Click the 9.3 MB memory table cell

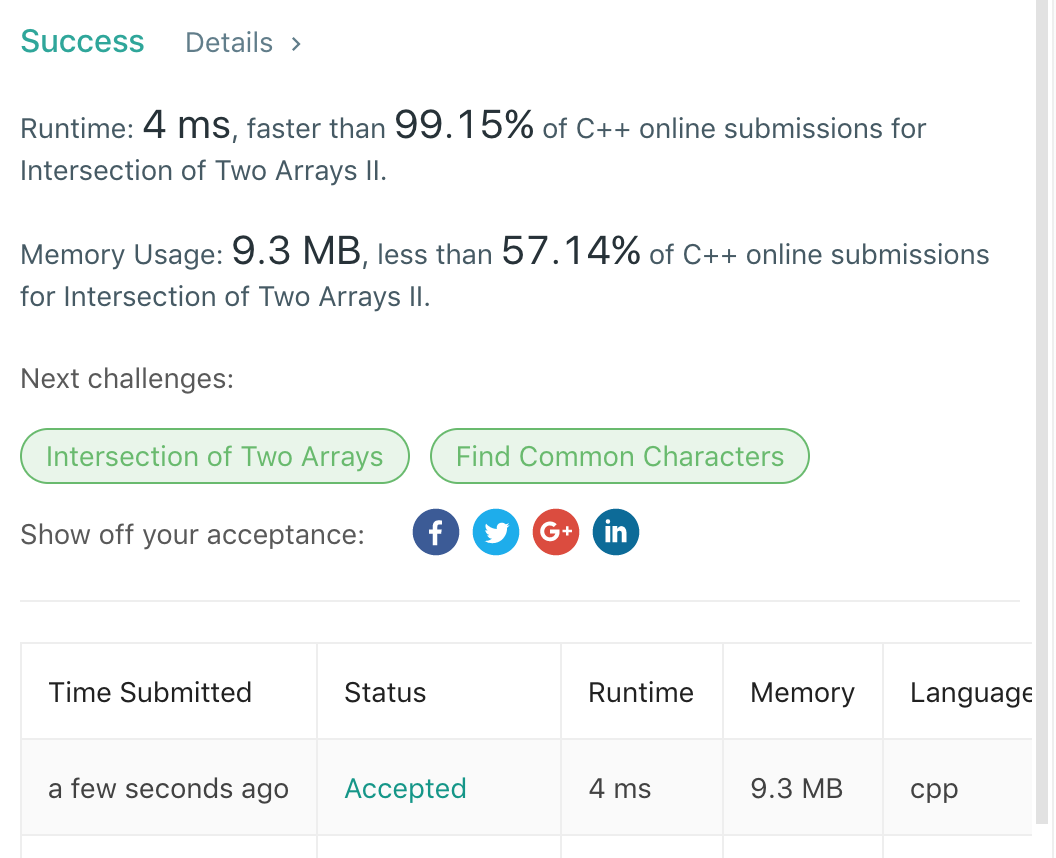point(796,788)
